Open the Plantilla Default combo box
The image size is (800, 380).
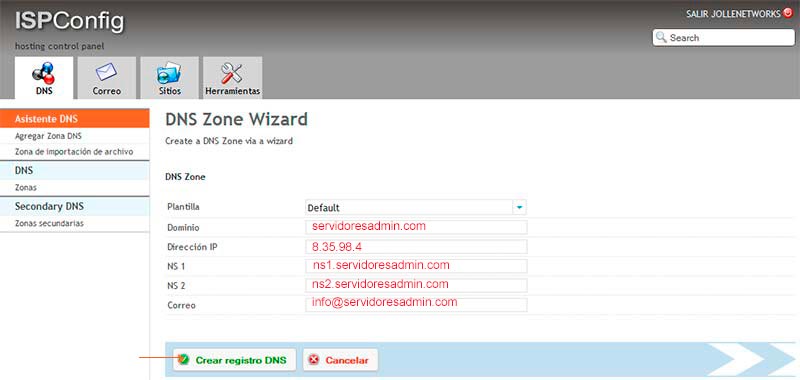(x=416, y=208)
